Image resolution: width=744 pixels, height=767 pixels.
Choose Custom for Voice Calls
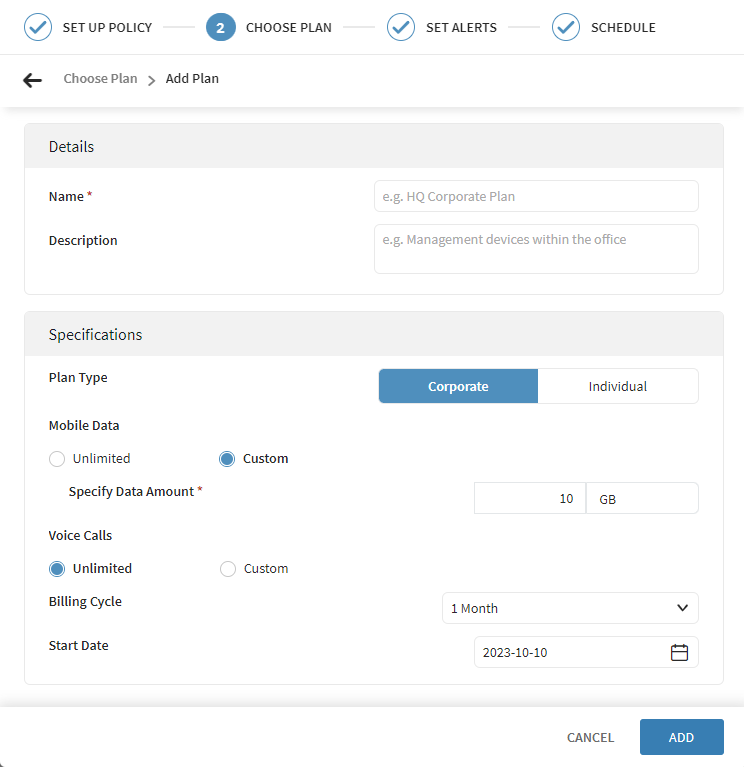[228, 569]
